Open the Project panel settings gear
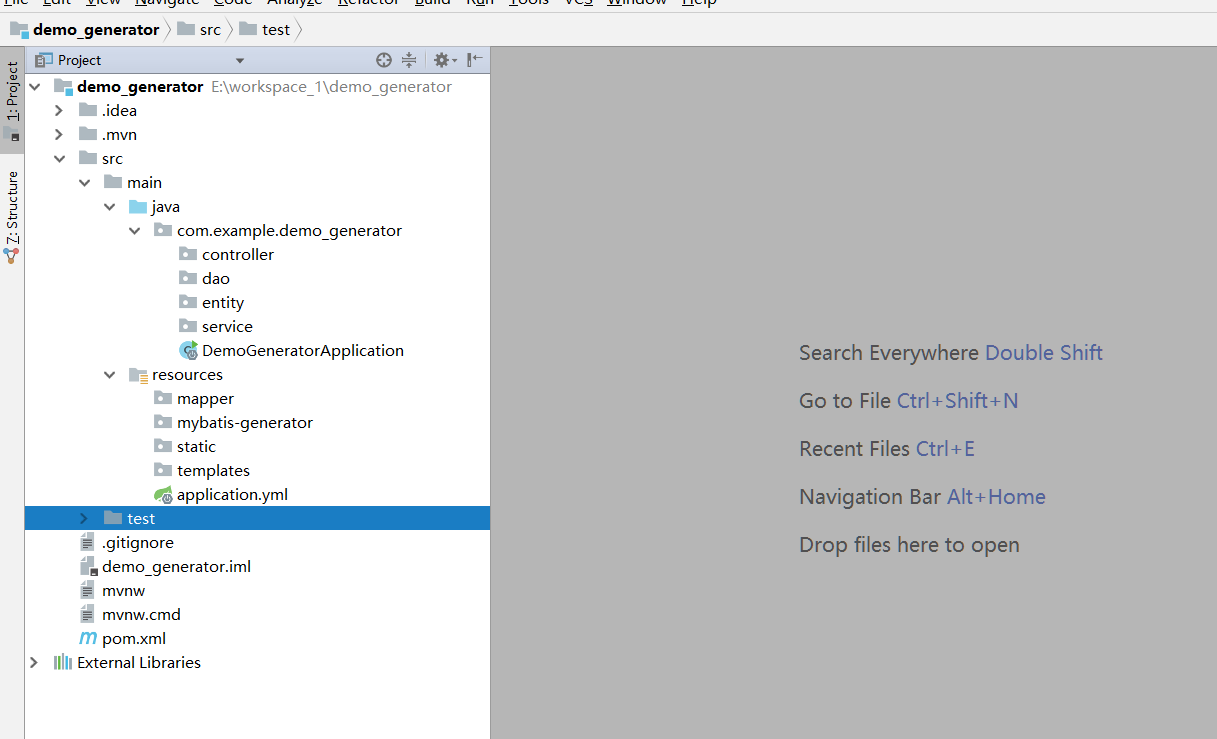 [x=445, y=60]
